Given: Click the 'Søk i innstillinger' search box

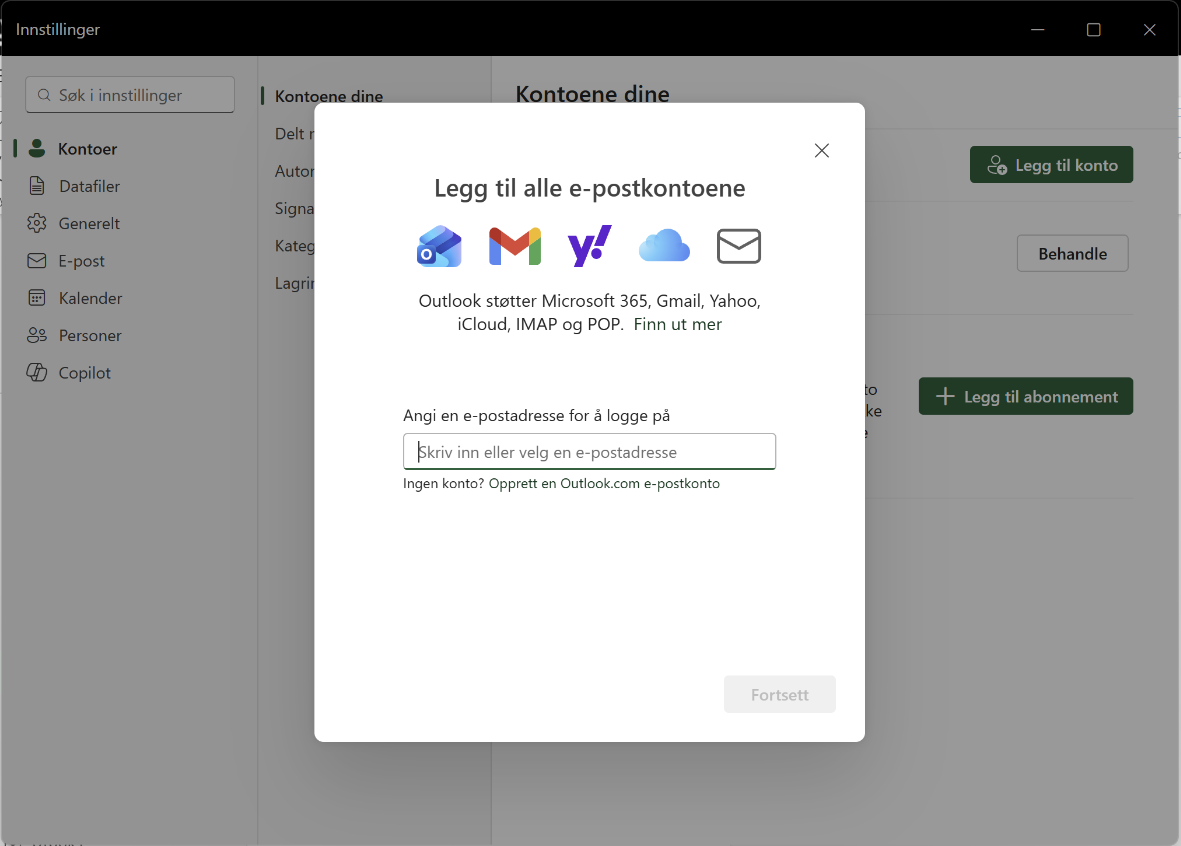Looking at the screenshot, I should click(x=130, y=95).
